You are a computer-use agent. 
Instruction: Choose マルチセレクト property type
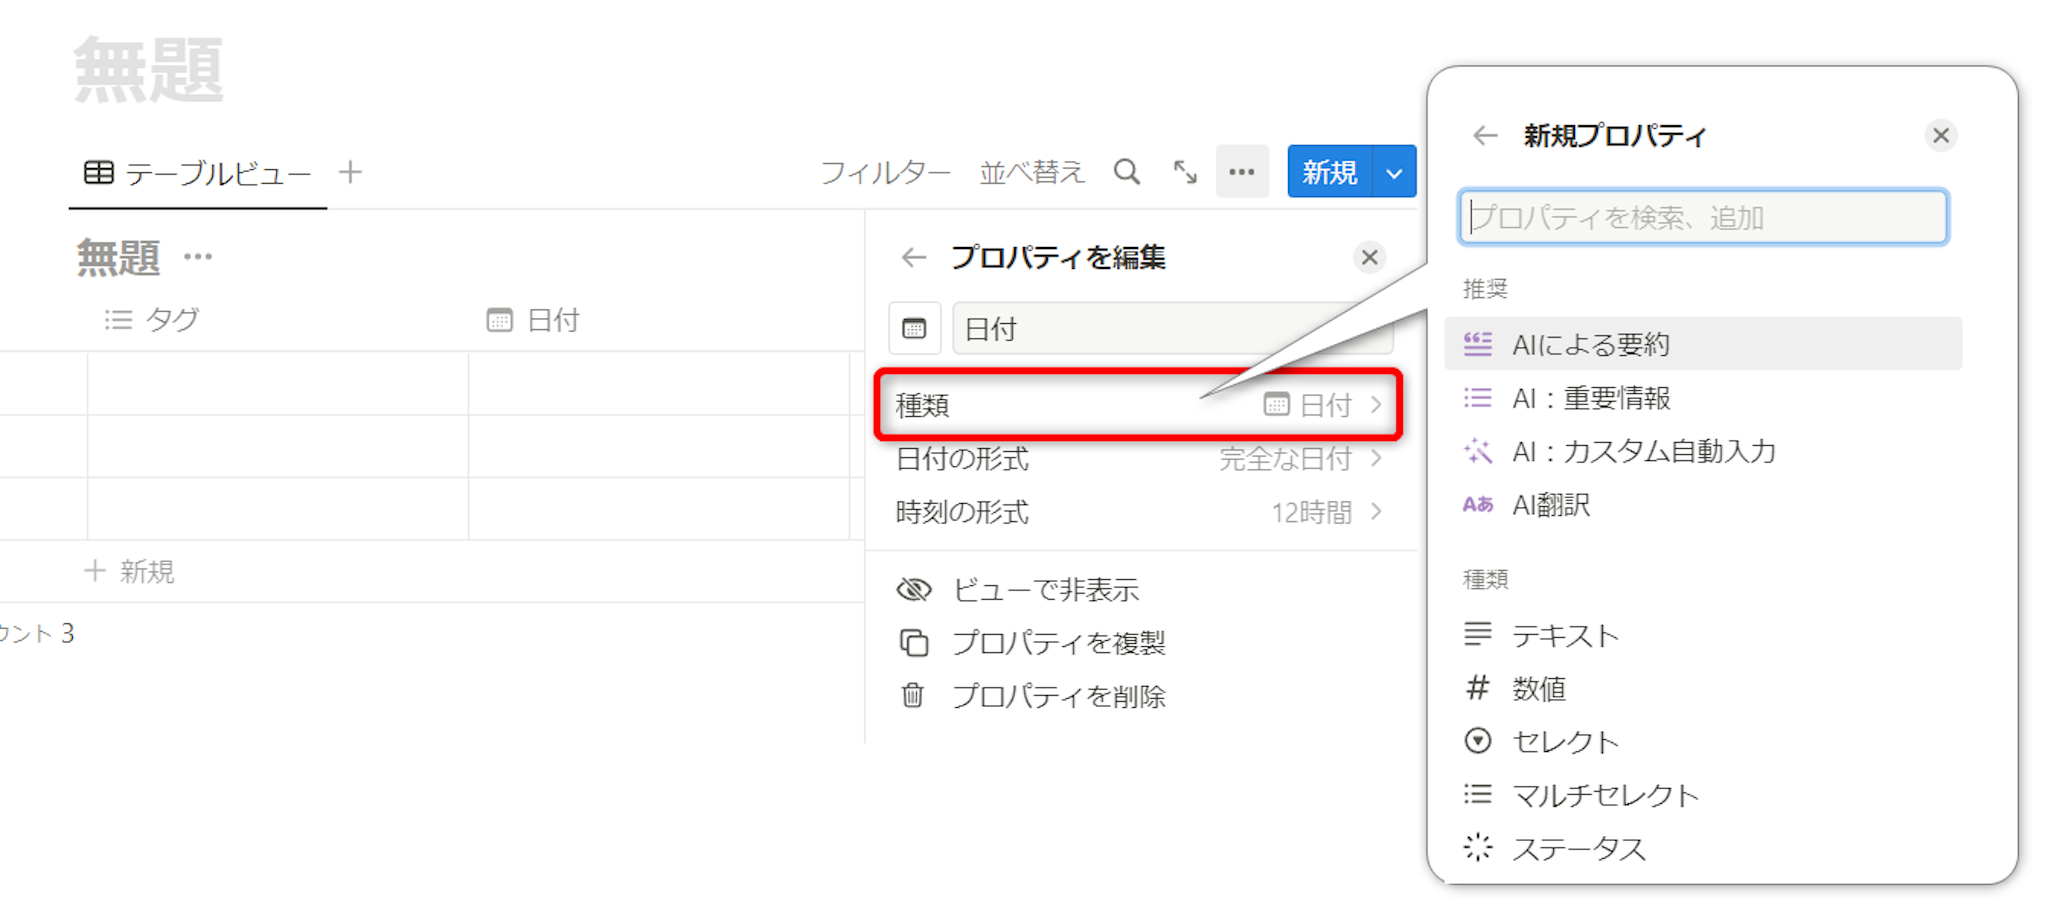click(x=1604, y=795)
